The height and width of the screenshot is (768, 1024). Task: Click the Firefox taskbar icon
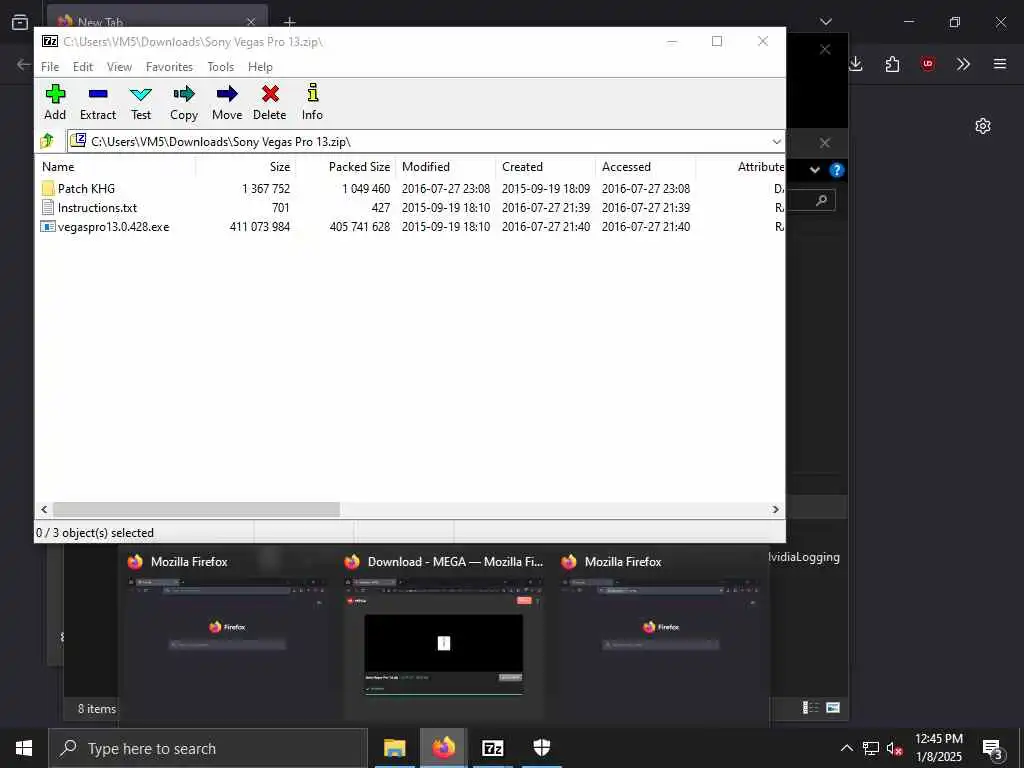tap(443, 748)
